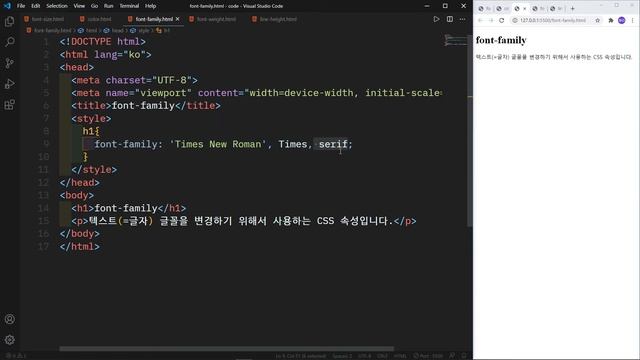640x360 pixels.
Task: Split the editor to the right
Action: point(449,19)
